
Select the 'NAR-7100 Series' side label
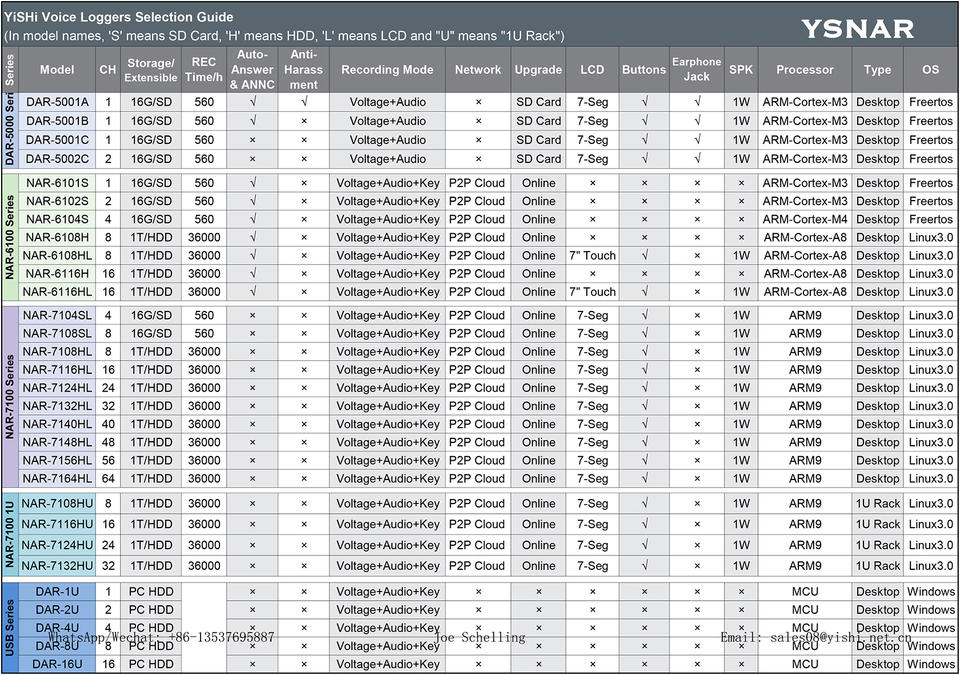[x=10, y=398]
